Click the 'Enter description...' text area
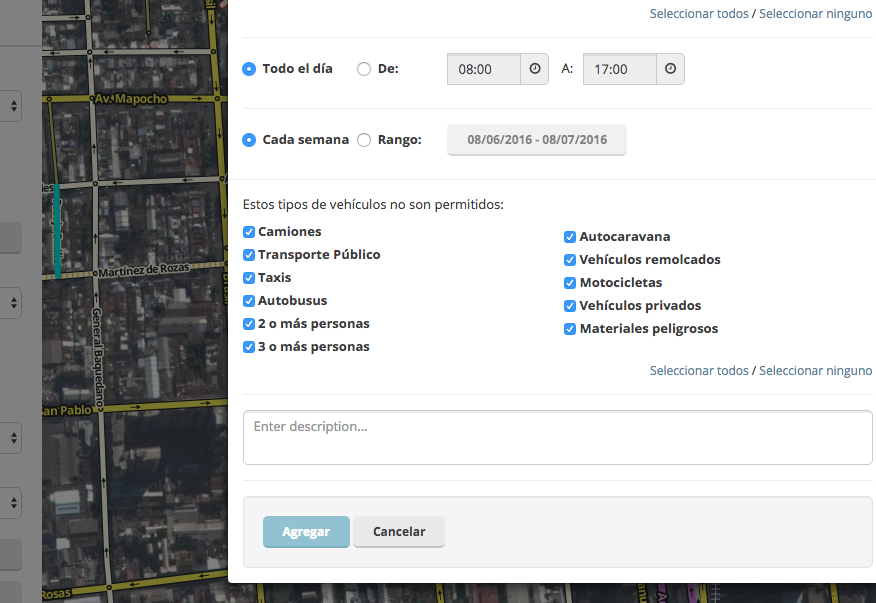The width and height of the screenshot is (876, 603). tap(557, 438)
